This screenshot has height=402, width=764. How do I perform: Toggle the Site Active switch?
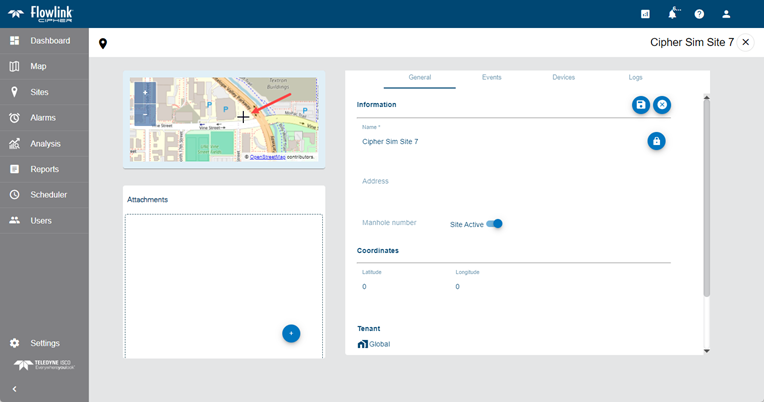point(494,224)
